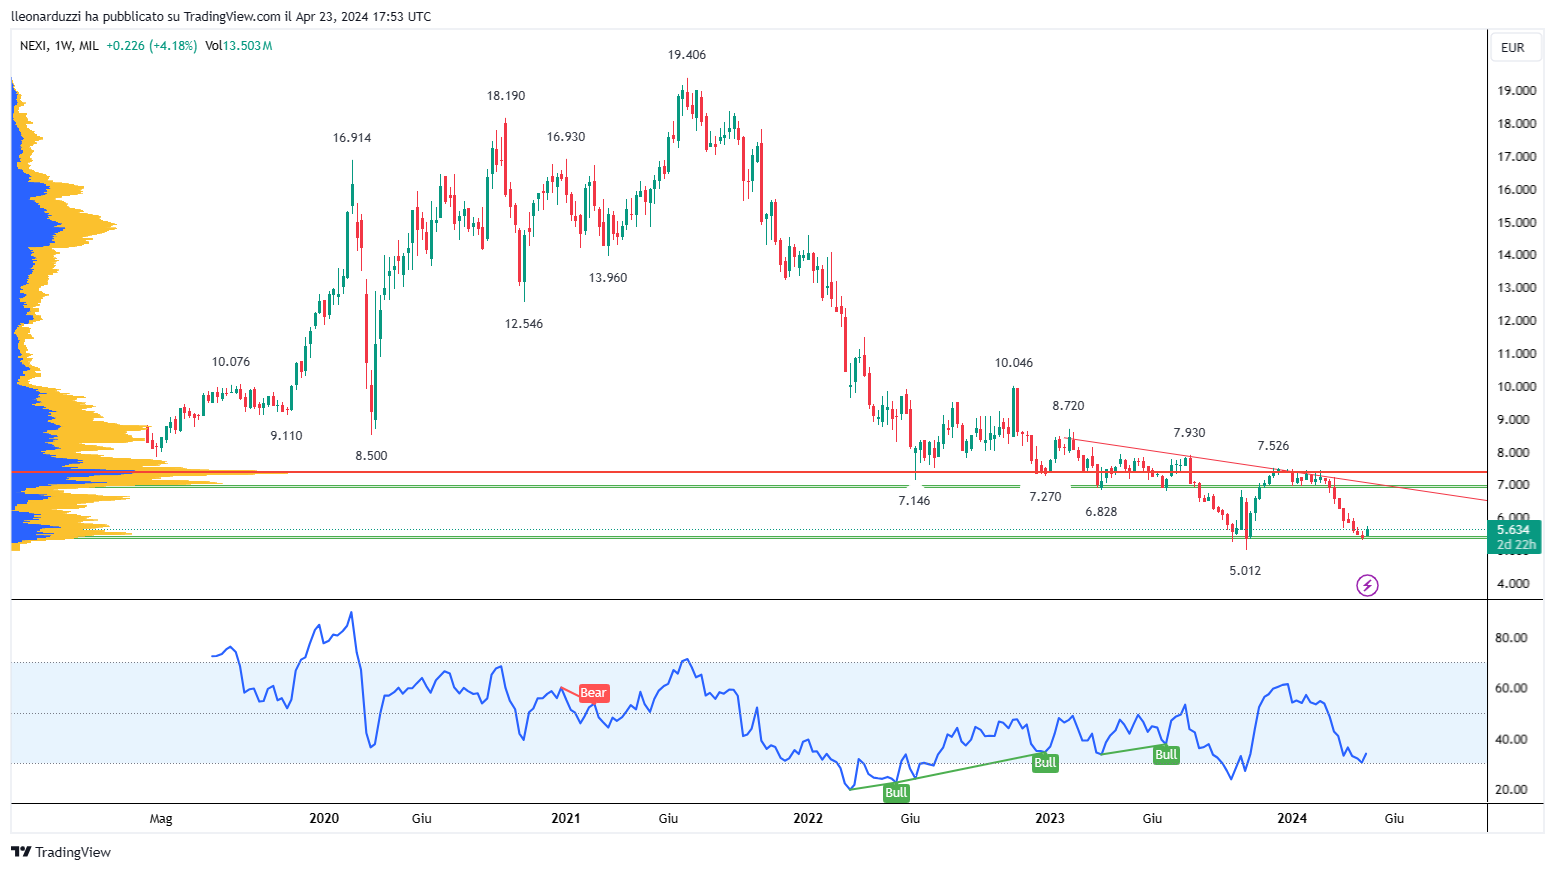This screenshot has width=1555, height=870.
Task: Click the red Bear divergence label
Action: (x=593, y=693)
